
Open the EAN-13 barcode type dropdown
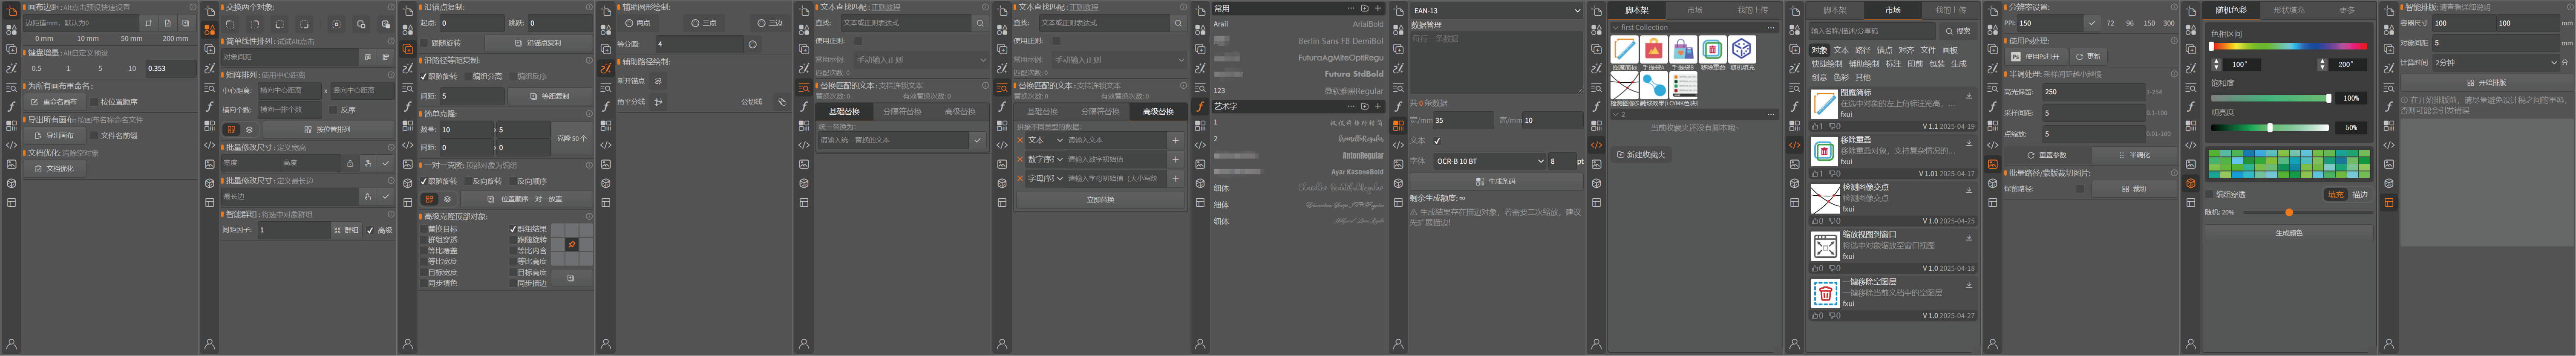1497,10
